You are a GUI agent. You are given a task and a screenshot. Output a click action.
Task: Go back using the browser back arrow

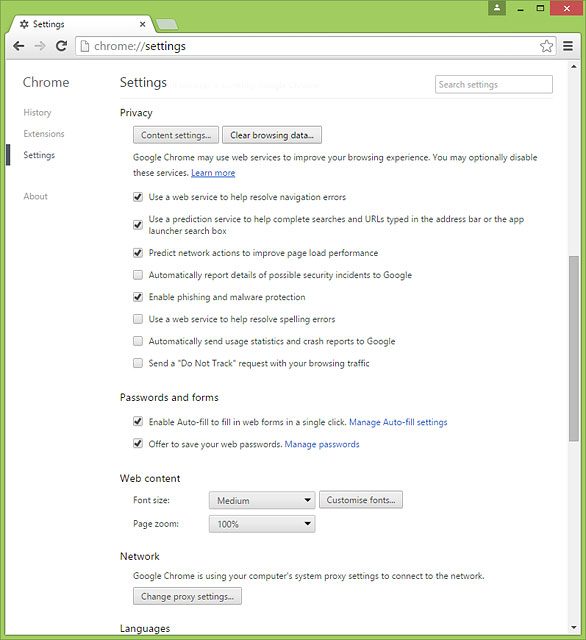(19, 46)
